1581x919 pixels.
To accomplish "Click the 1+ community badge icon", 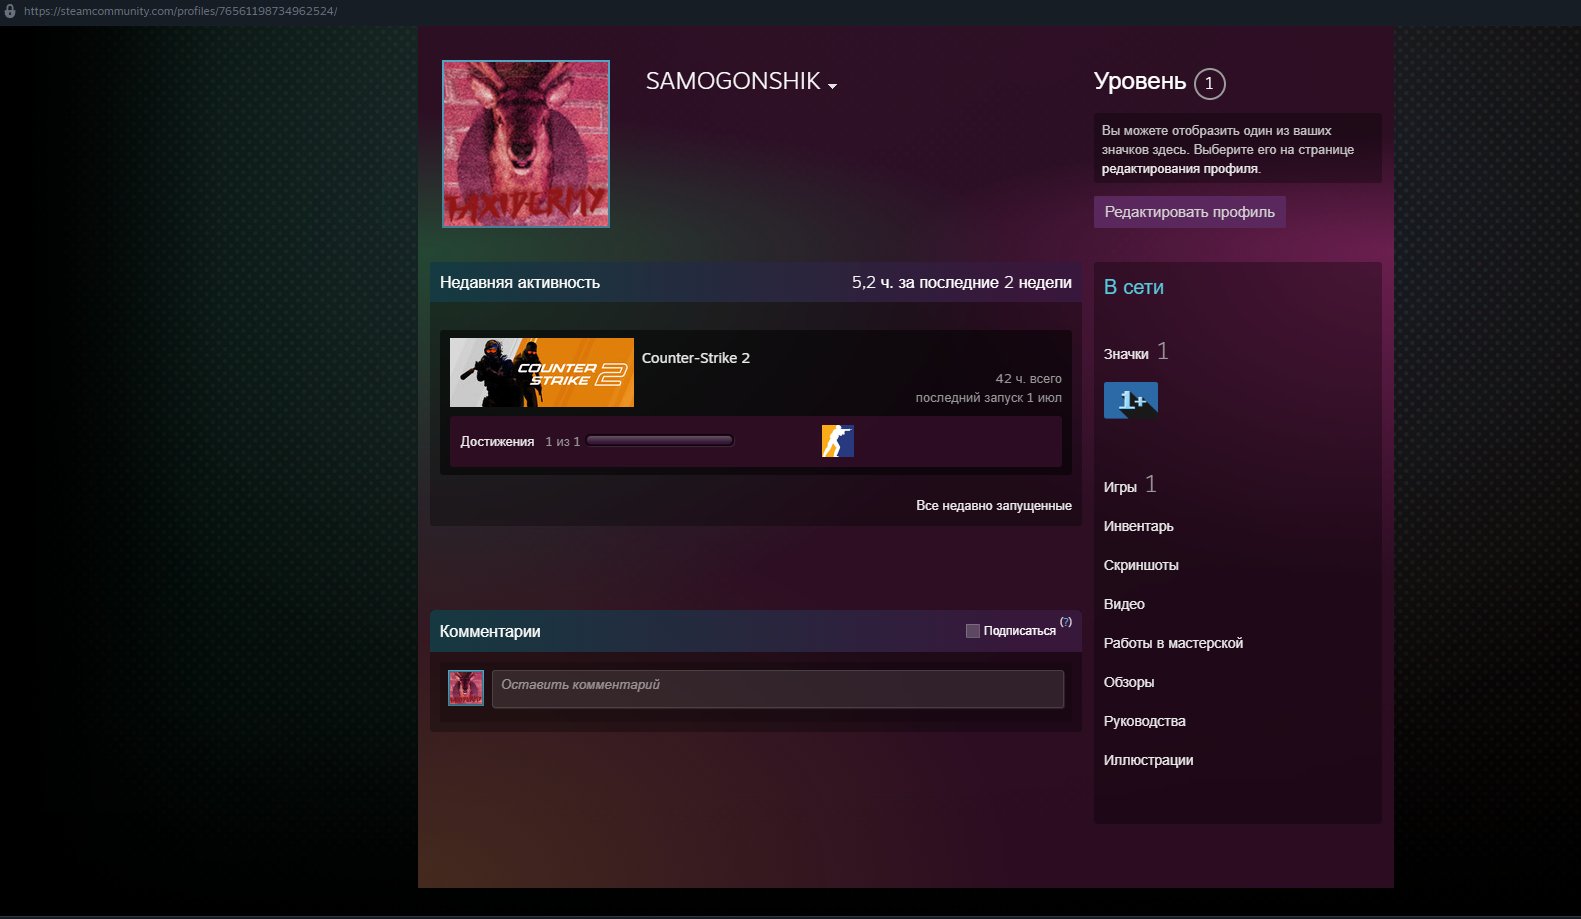I will (1131, 400).
